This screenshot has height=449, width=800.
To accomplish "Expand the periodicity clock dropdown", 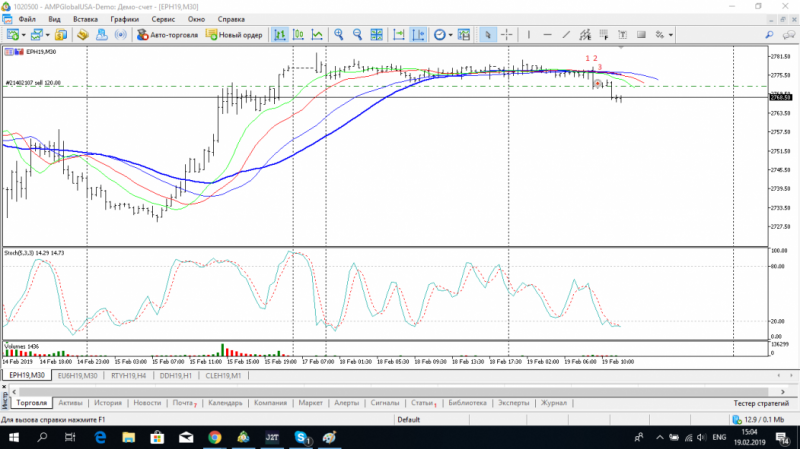I will [451, 35].
